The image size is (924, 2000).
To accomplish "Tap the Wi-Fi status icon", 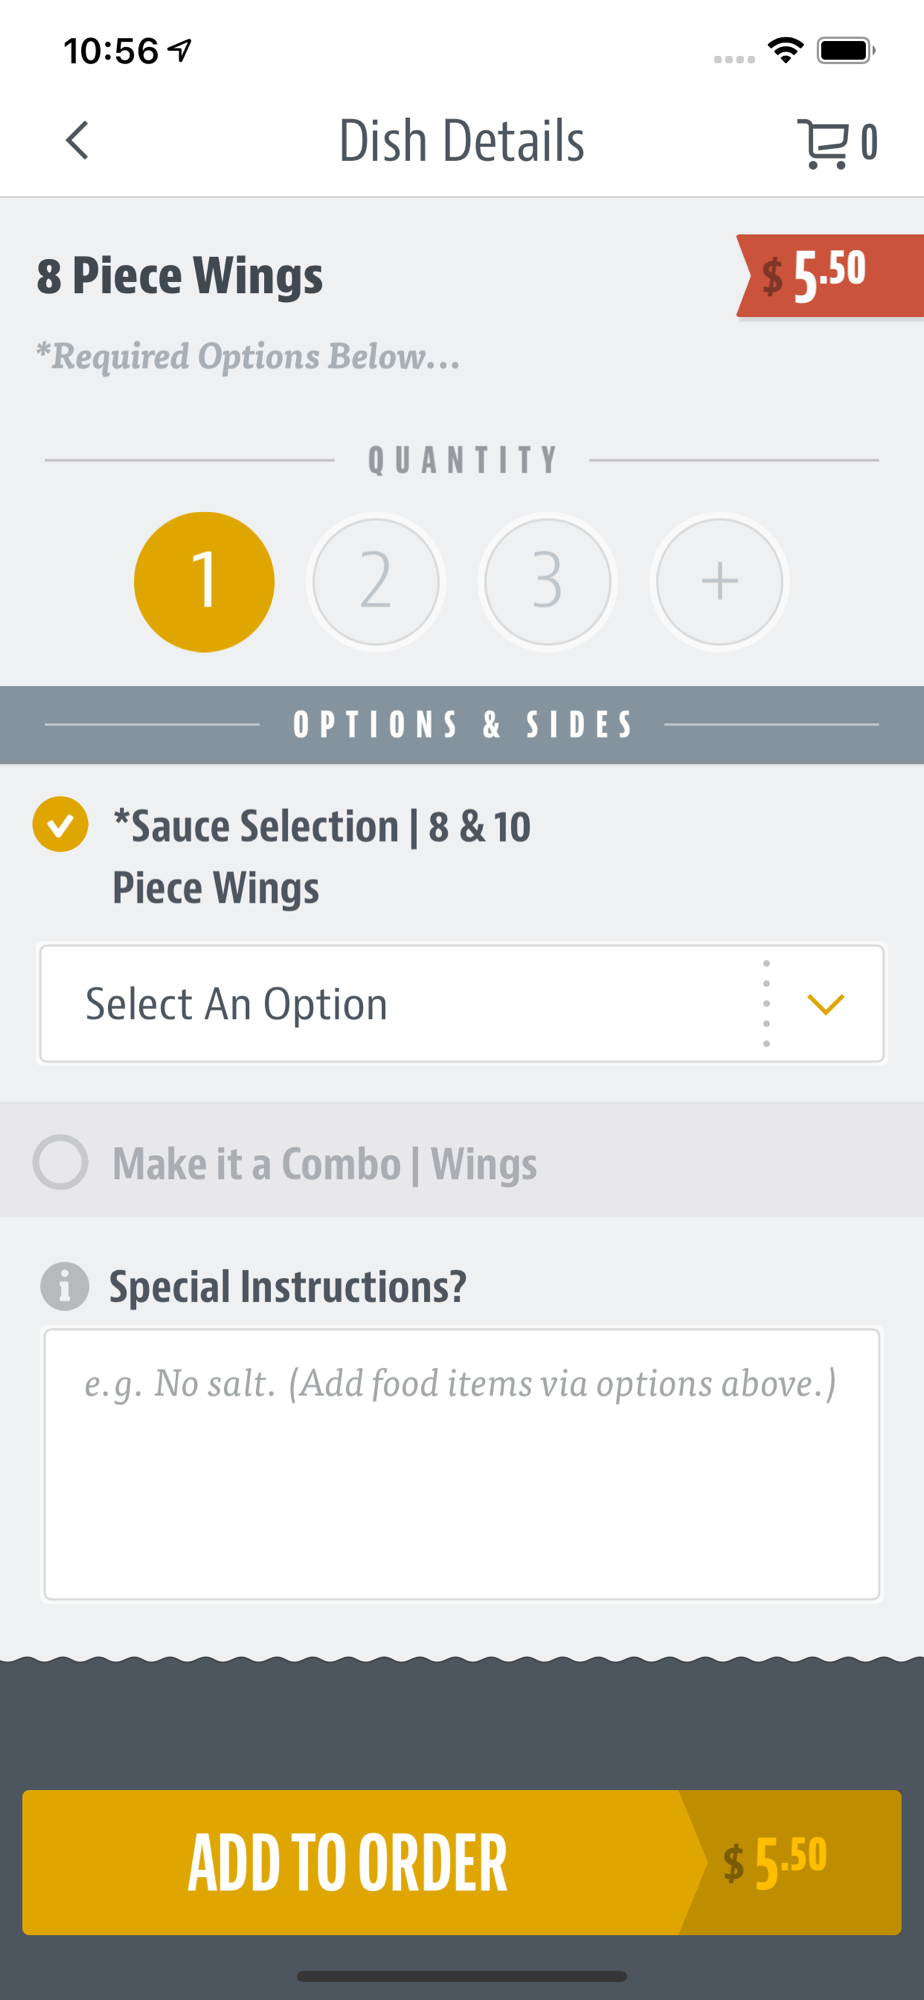I will [x=786, y=50].
